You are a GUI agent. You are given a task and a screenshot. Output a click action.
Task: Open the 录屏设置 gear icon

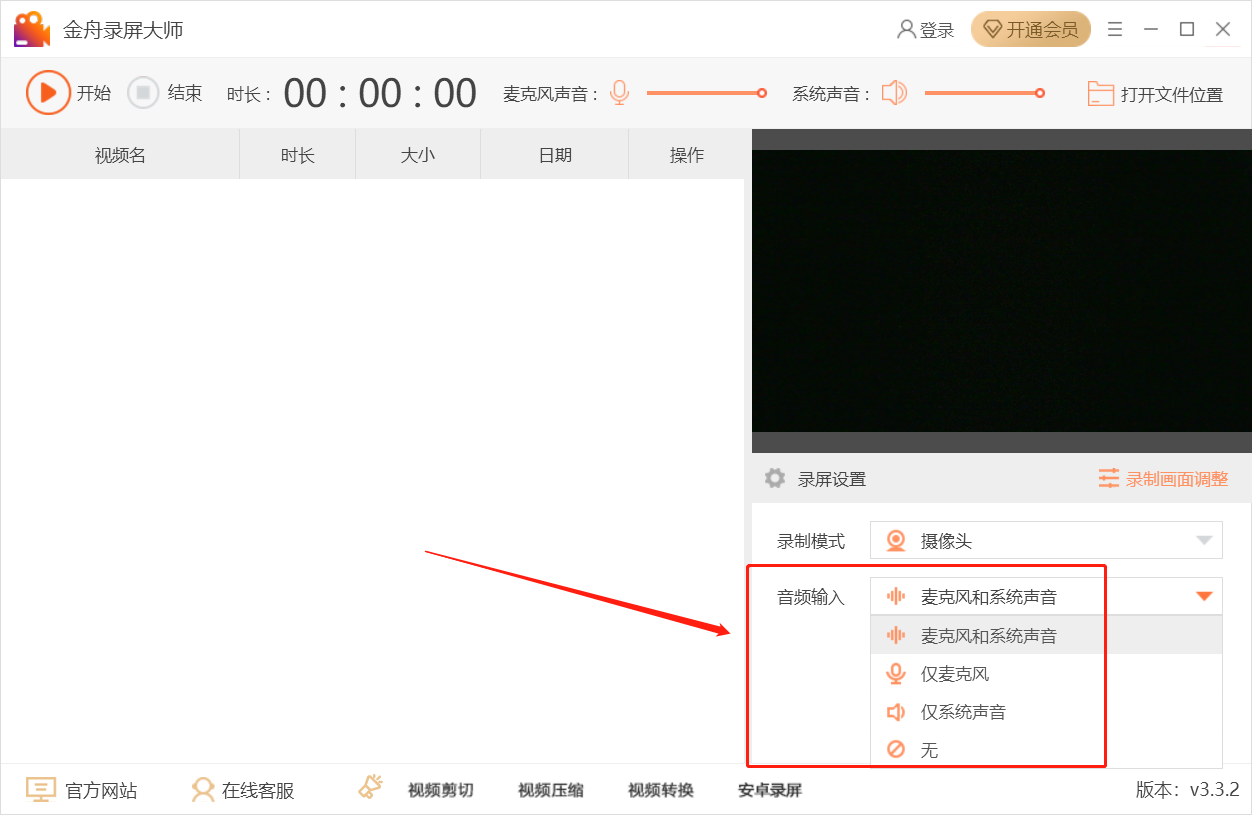coord(775,478)
